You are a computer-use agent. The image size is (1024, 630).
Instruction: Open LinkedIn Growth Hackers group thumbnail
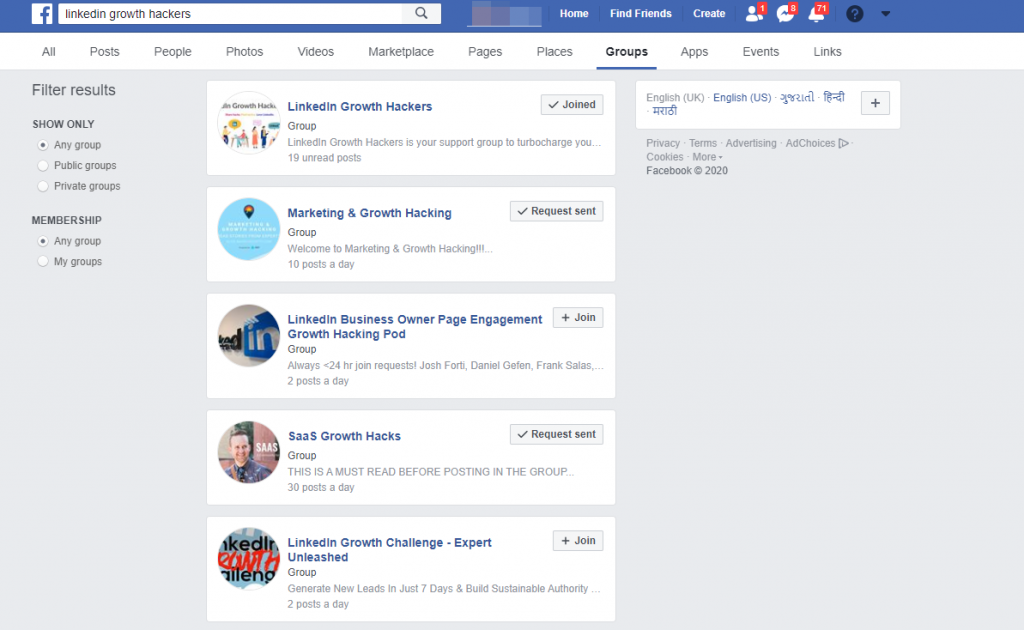(249, 123)
